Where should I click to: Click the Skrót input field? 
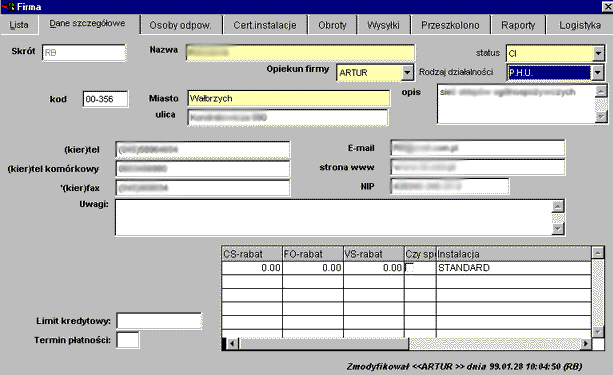pyautogui.click(x=84, y=52)
